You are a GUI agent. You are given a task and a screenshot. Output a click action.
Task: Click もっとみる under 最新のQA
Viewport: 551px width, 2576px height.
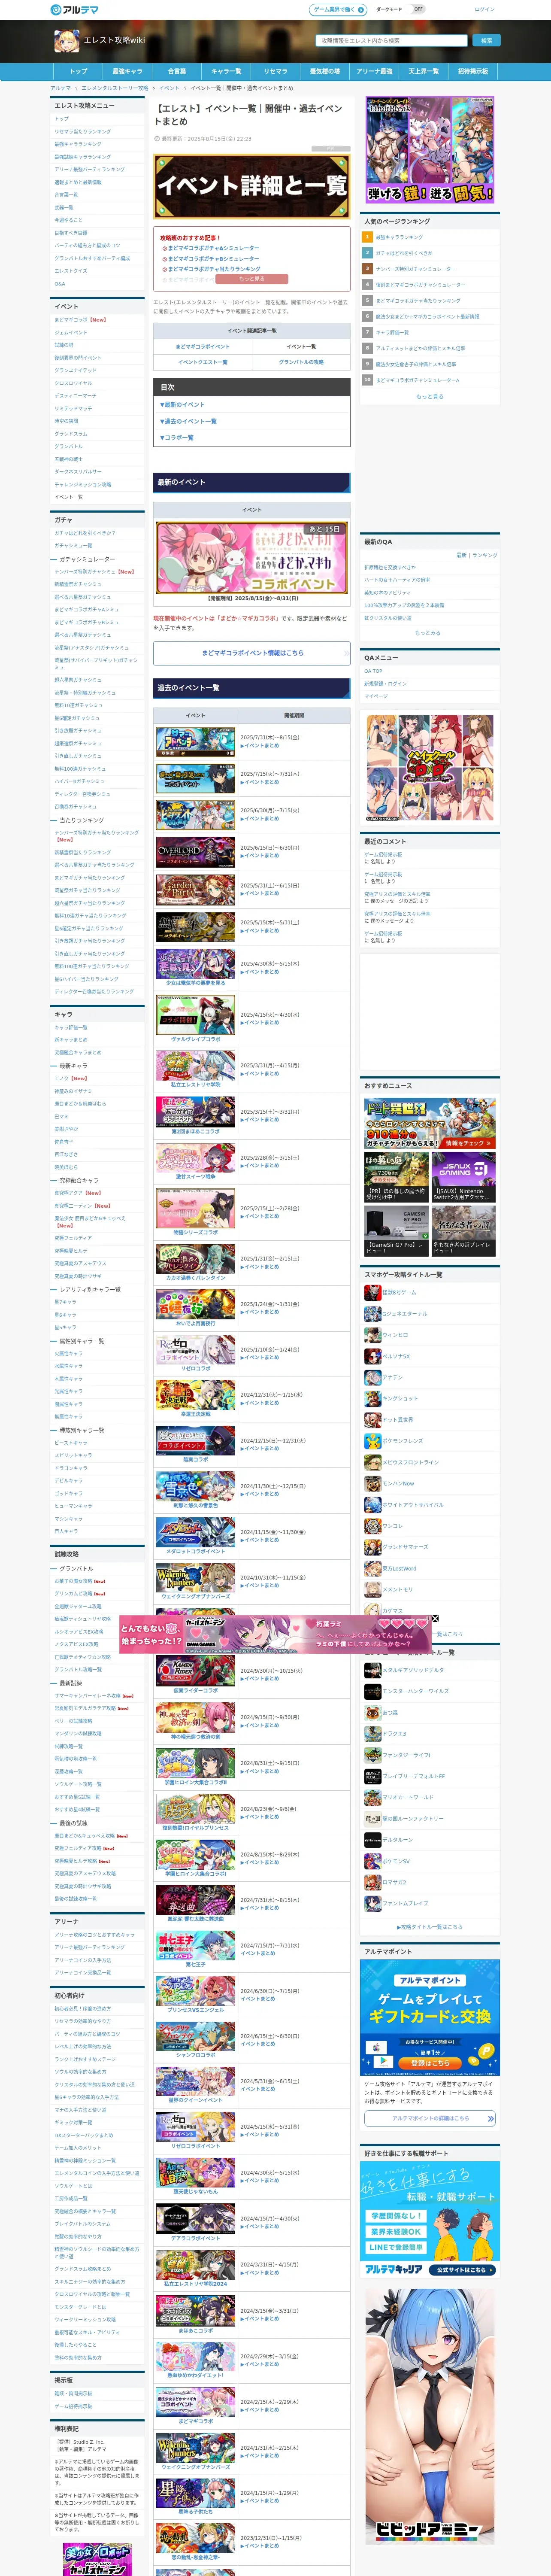[x=428, y=632]
